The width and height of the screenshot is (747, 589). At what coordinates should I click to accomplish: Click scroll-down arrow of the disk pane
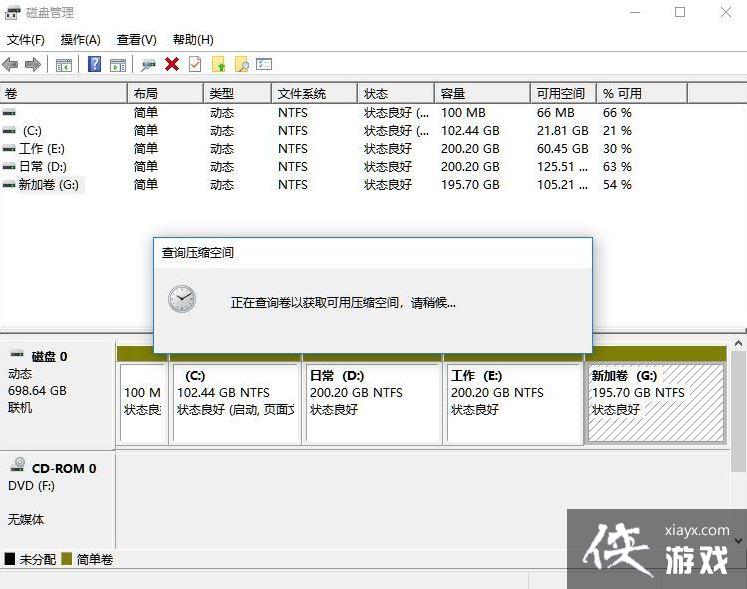pyautogui.click(x=738, y=541)
